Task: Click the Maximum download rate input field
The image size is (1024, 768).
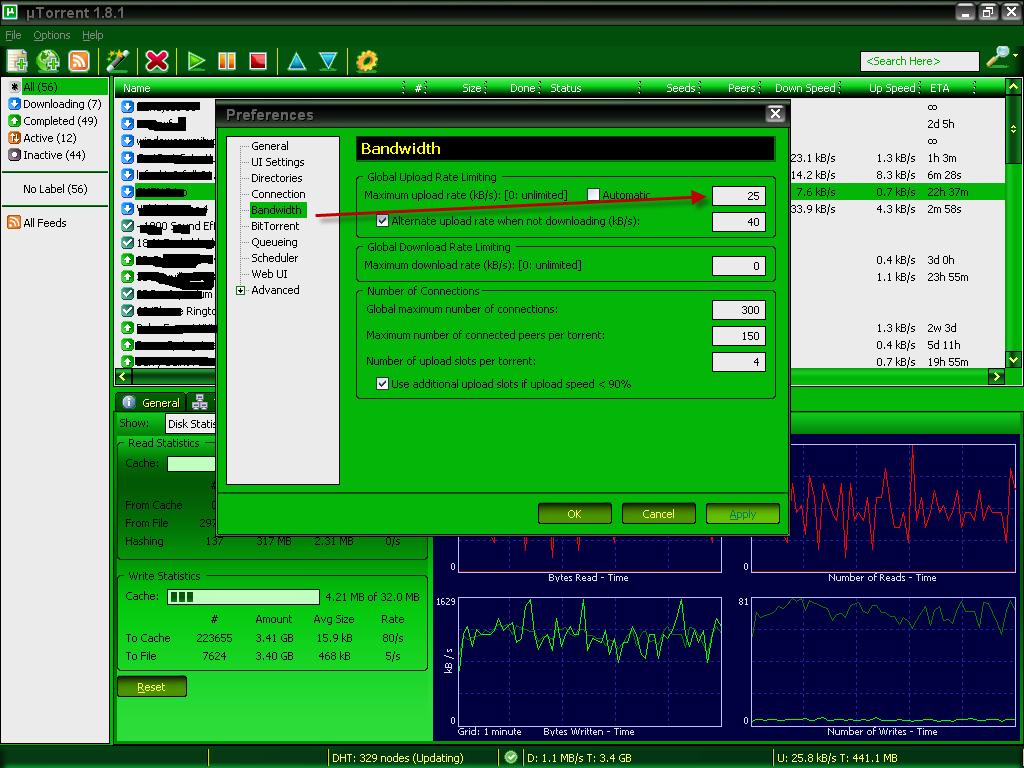Action: point(739,266)
